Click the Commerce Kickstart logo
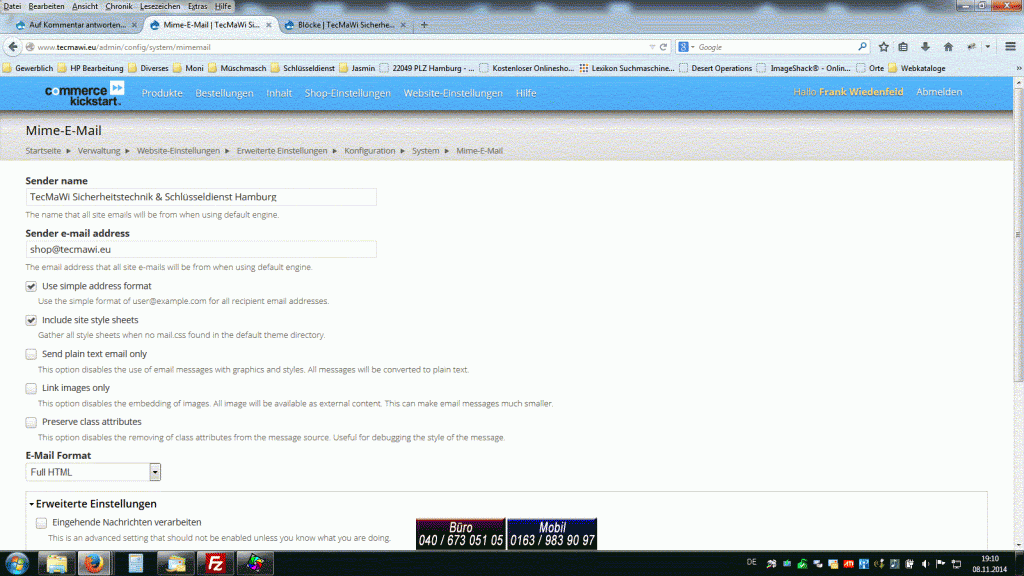The width and height of the screenshot is (1024, 576). click(84, 94)
